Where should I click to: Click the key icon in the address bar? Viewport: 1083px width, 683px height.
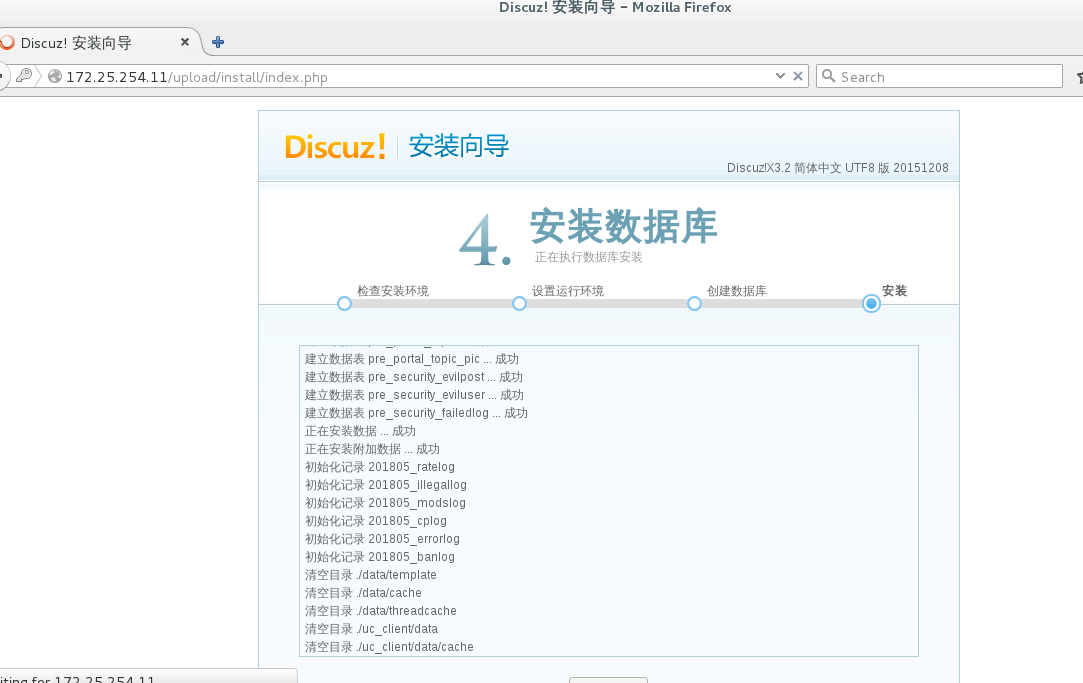[x=24, y=75]
